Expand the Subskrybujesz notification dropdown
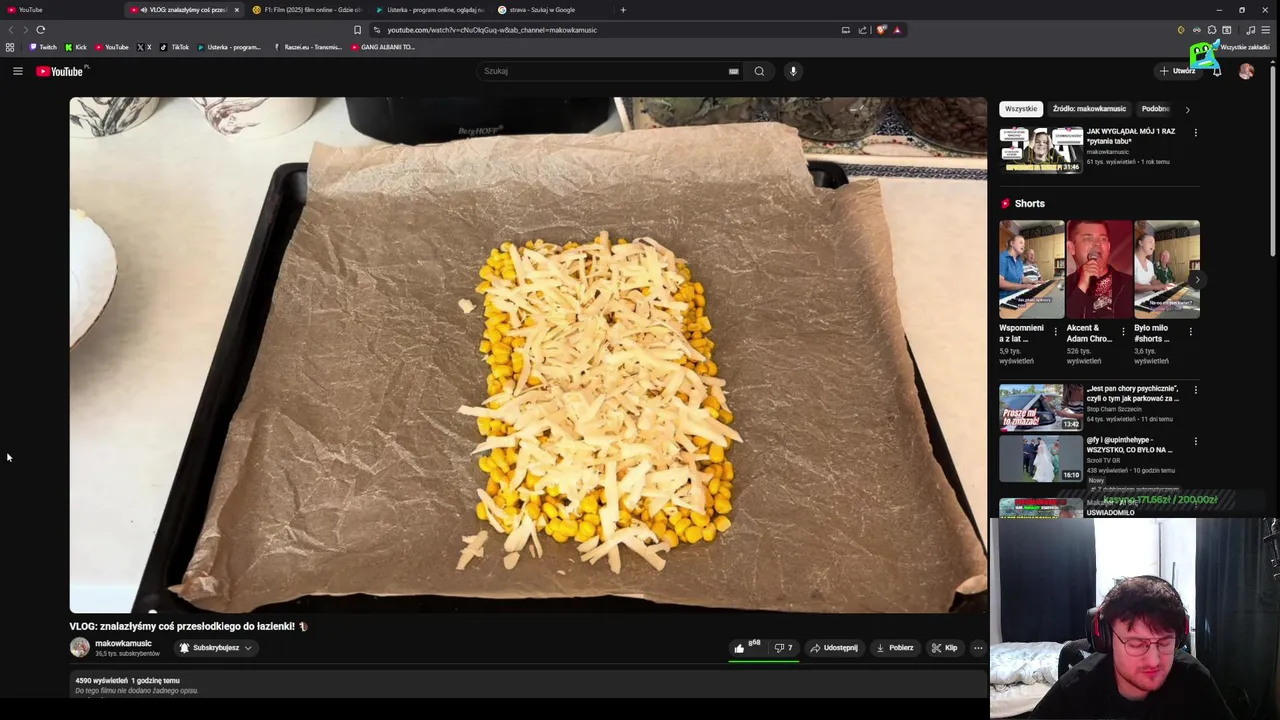This screenshot has height=720, width=1280. [x=215, y=648]
